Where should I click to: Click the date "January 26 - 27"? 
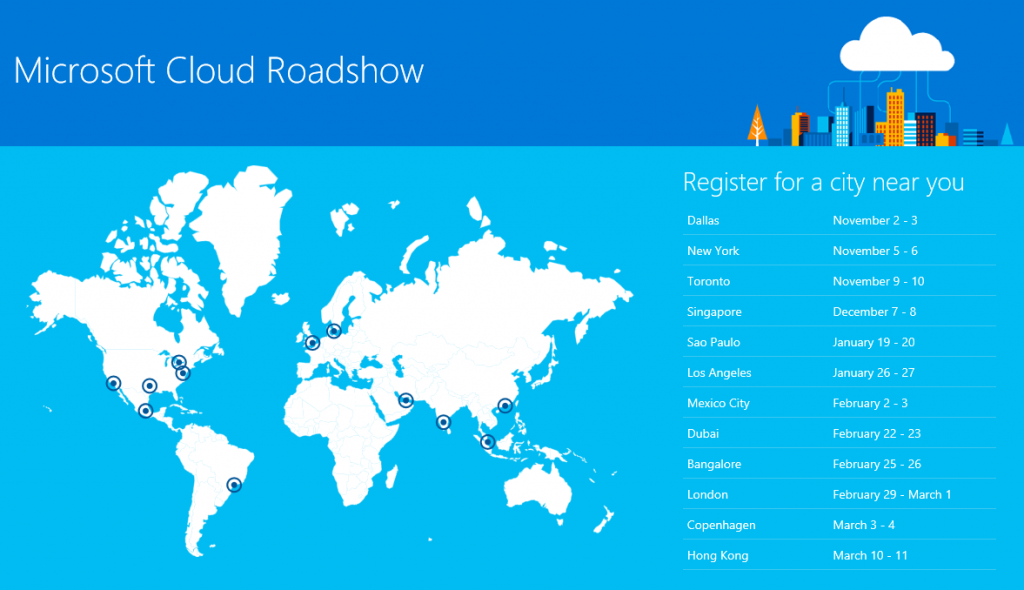(874, 373)
